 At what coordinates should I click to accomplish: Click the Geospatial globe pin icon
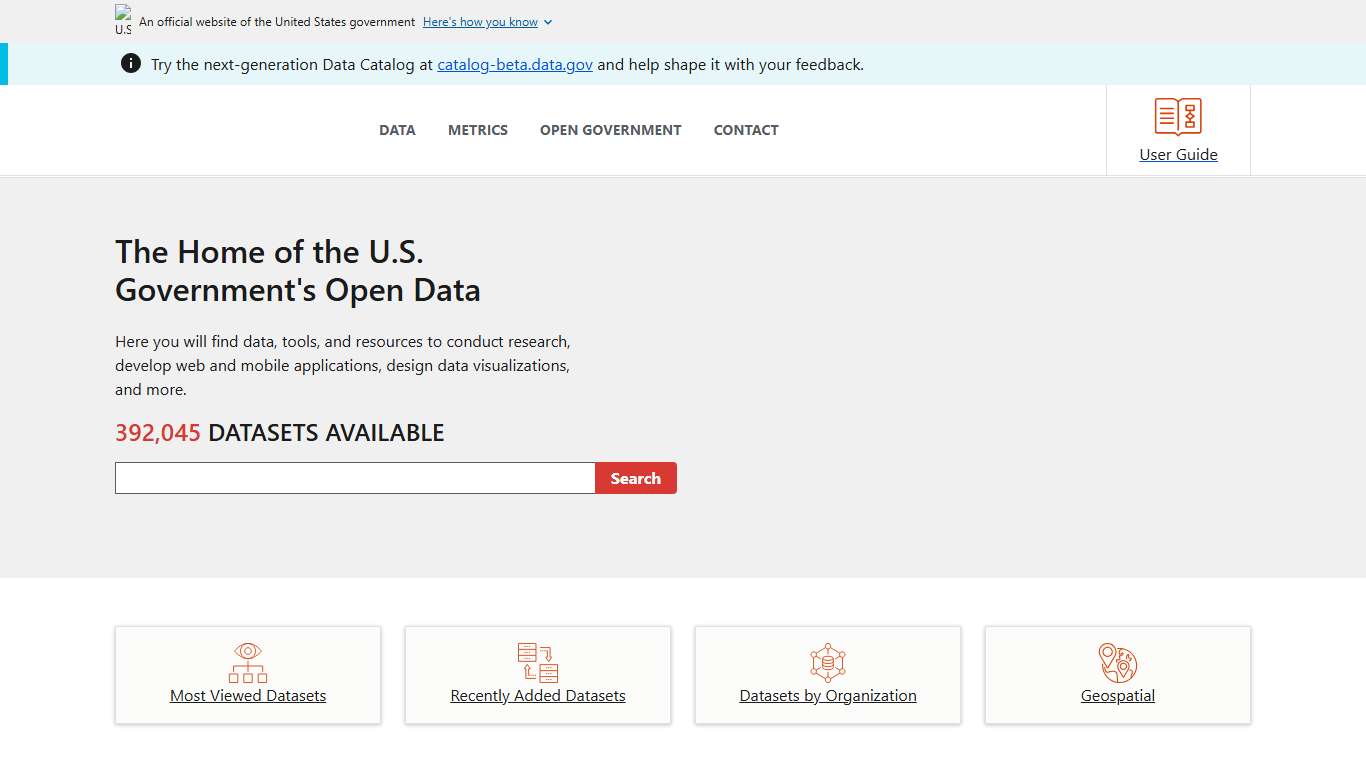(1117, 662)
